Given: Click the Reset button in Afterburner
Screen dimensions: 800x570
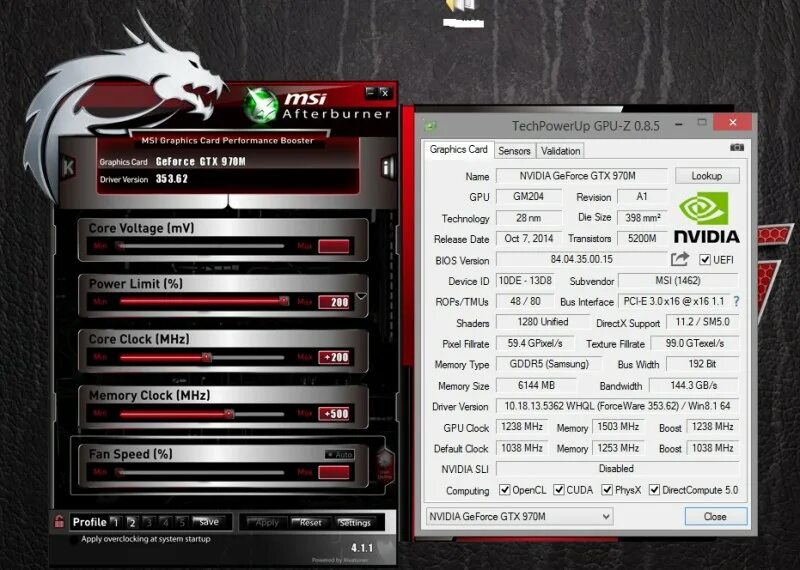Looking at the screenshot, I should click(310, 523).
